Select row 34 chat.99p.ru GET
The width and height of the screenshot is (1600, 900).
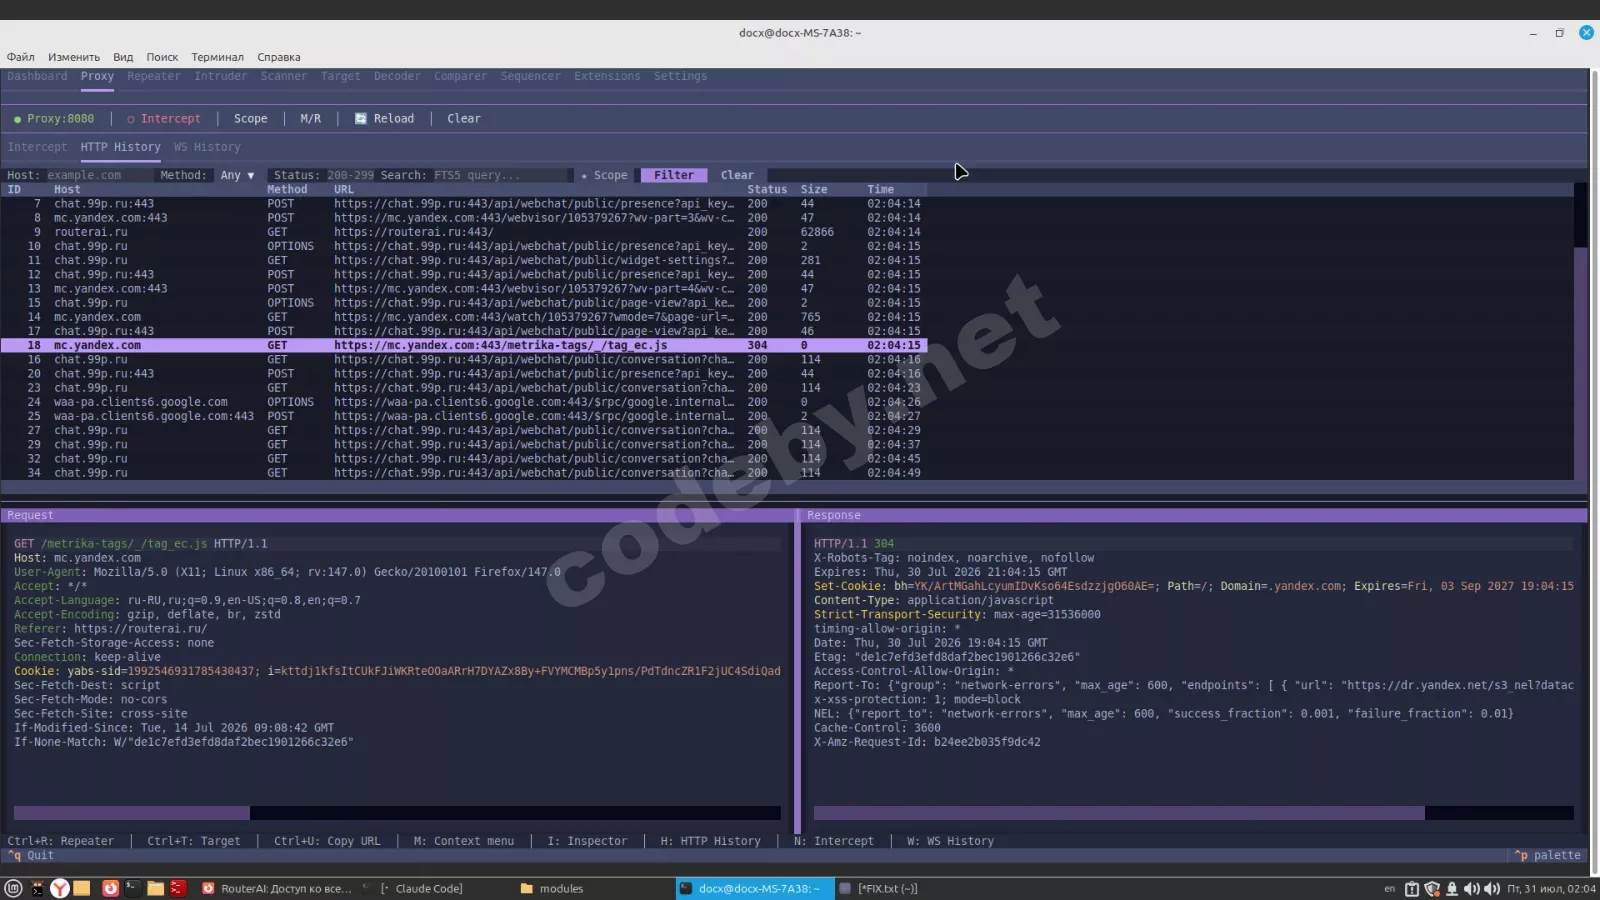point(464,473)
